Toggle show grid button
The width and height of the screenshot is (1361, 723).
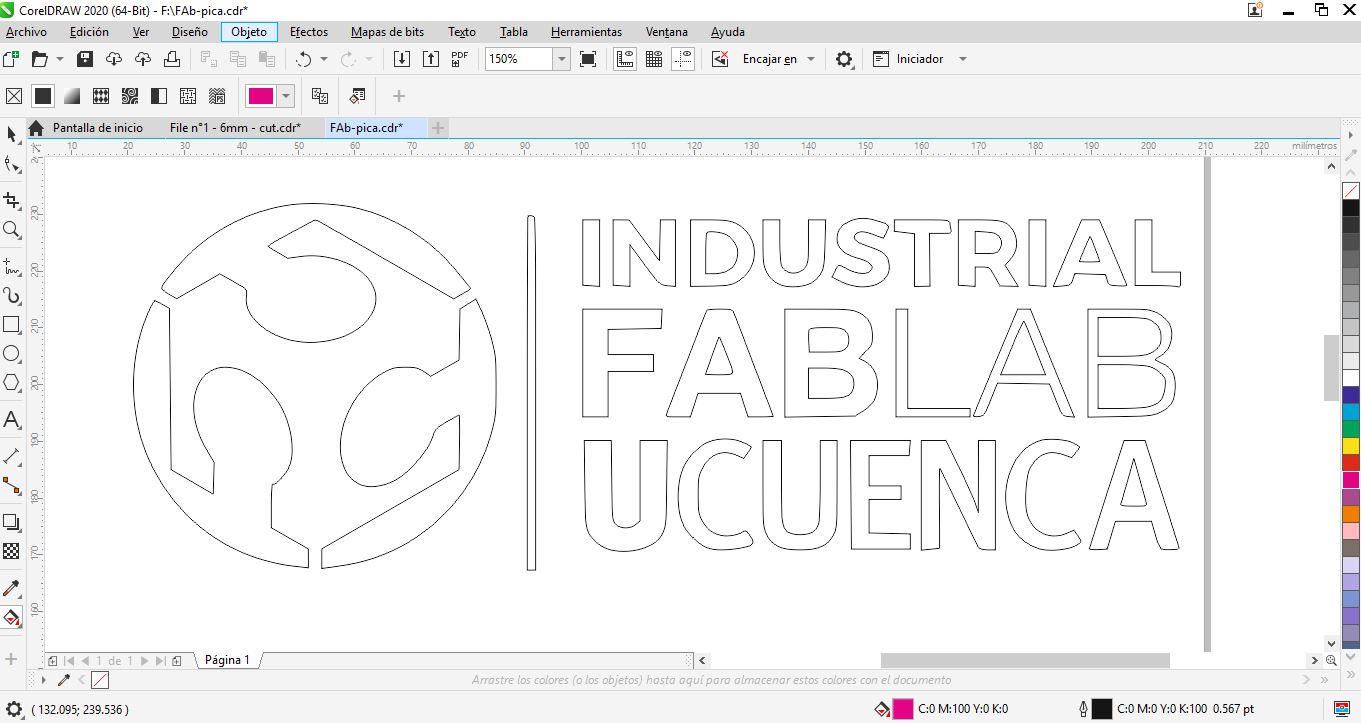click(x=654, y=59)
